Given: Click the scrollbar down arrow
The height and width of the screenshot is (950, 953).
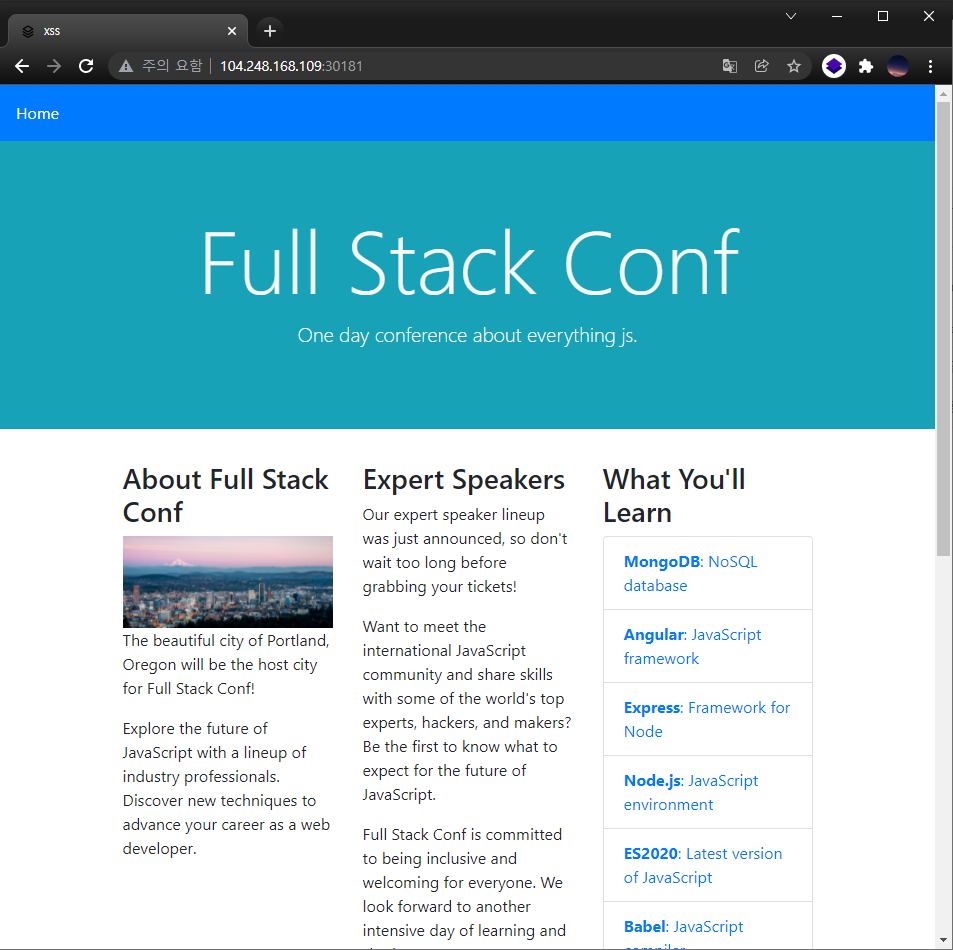Looking at the screenshot, I should tap(943, 941).
